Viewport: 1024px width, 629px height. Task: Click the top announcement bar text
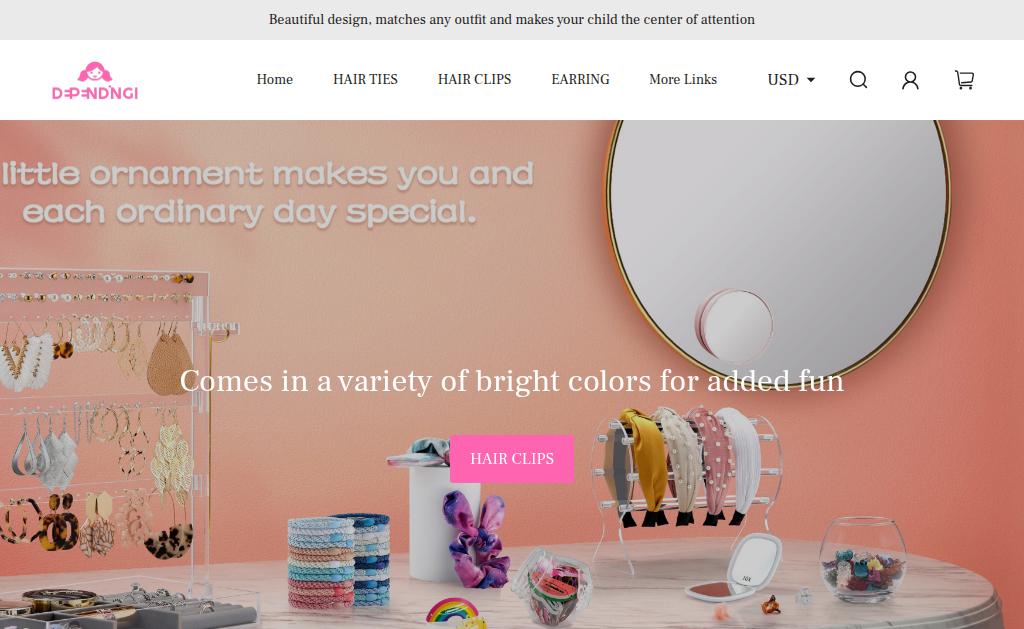coord(512,20)
